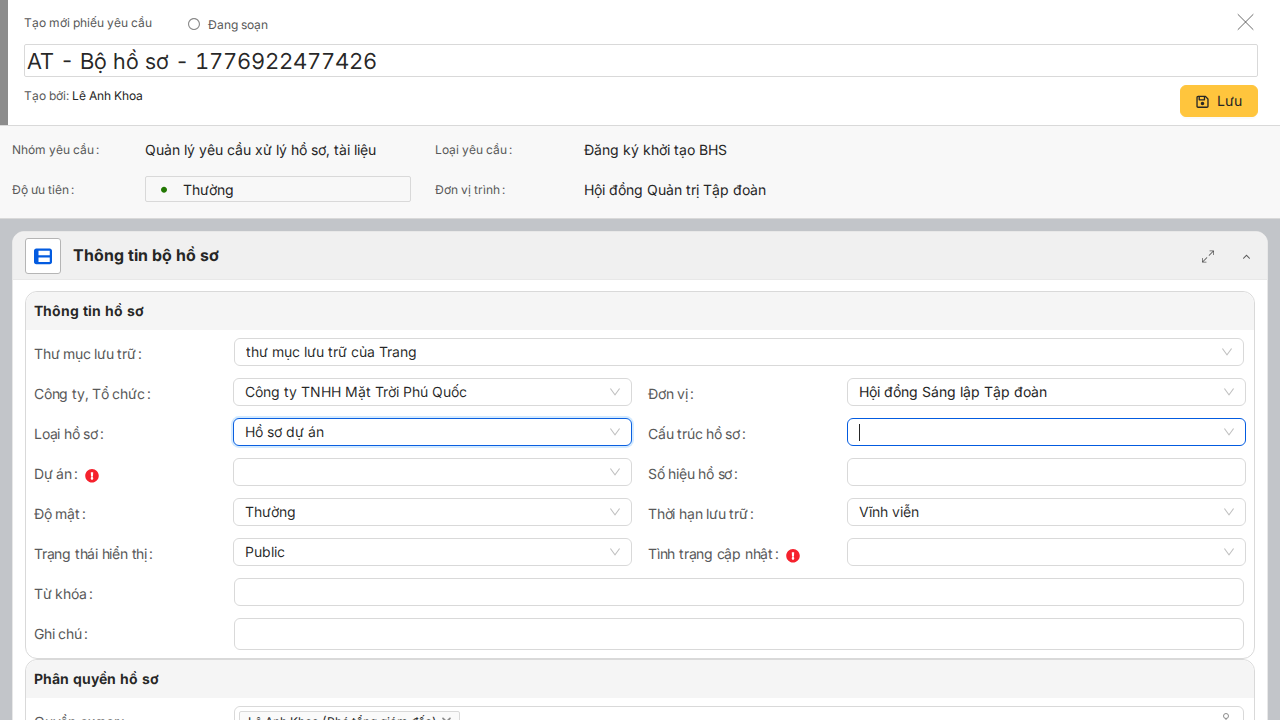Click the Lưu save button
The height and width of the screenshot is (720, 1280).
[1218, 101]
